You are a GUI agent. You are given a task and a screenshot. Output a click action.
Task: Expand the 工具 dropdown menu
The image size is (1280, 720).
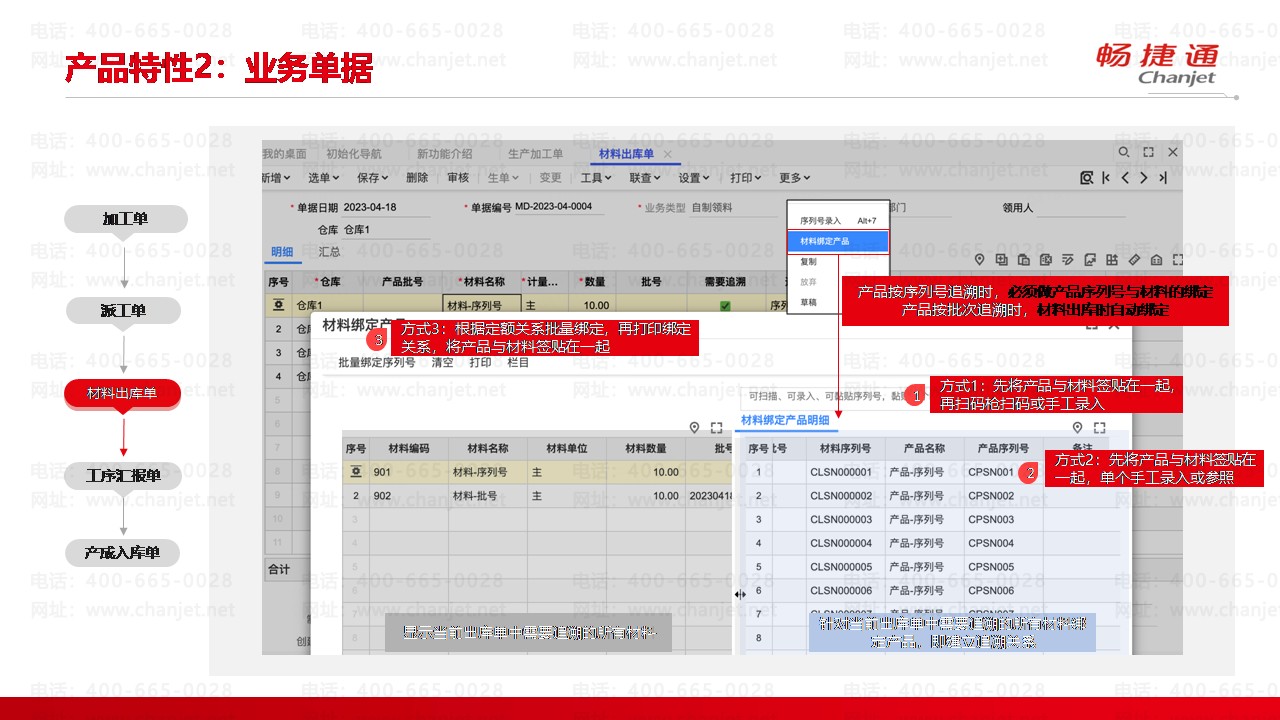pos(597,178)
